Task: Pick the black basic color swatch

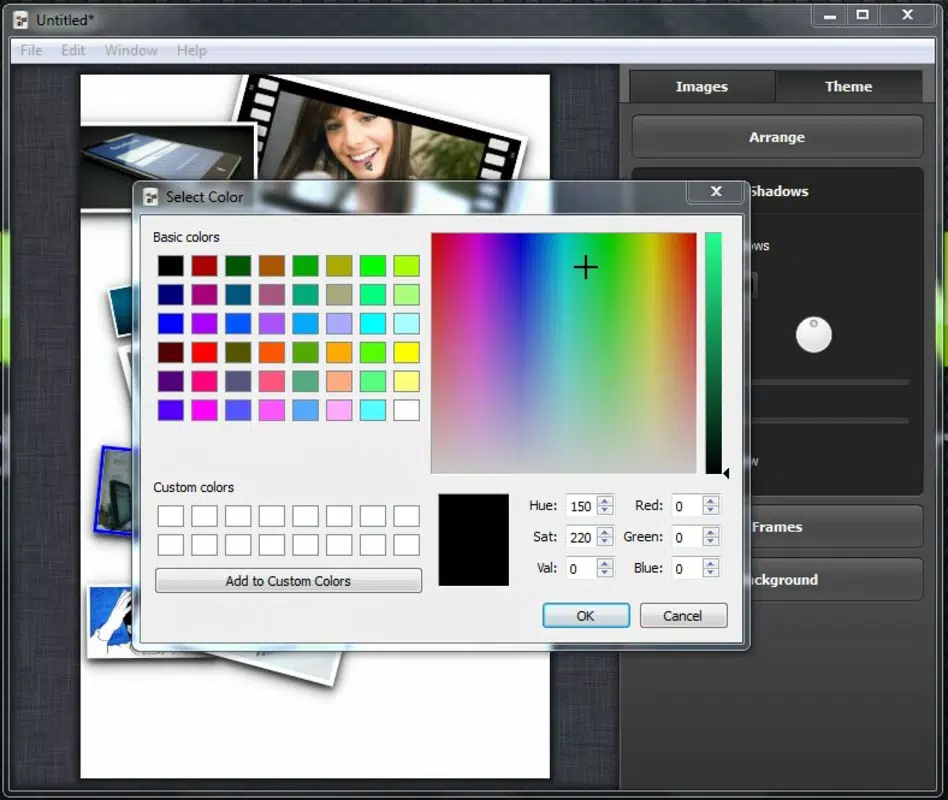Action: tap(171, 265)
